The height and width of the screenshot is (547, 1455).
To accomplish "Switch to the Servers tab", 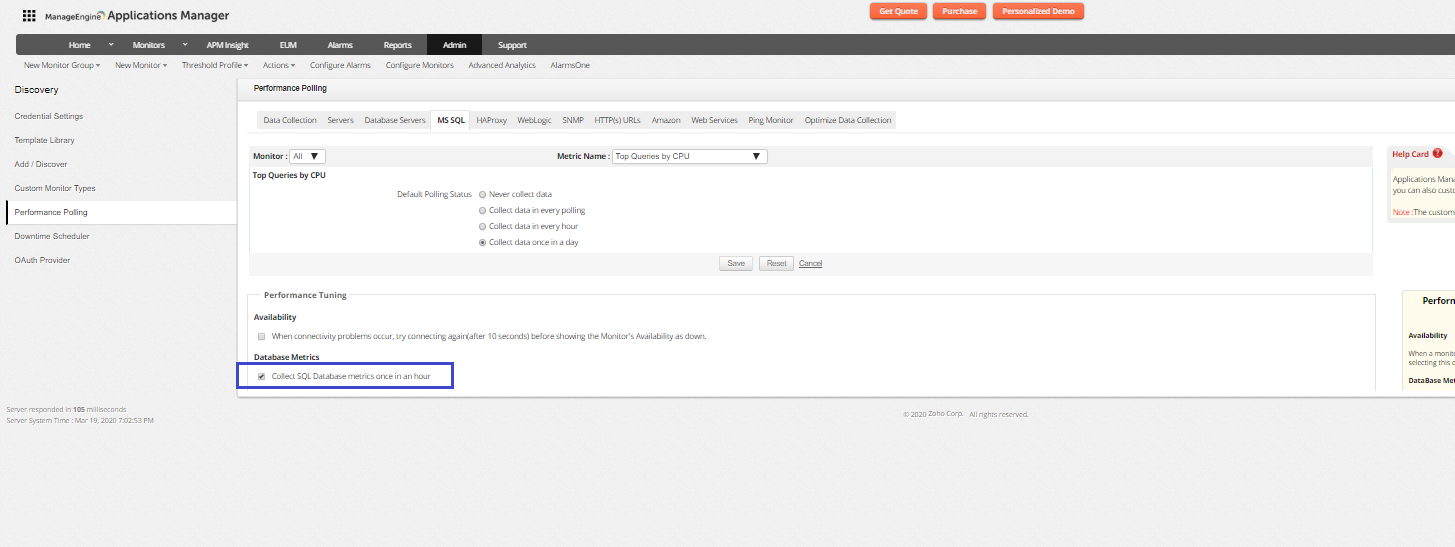I will [340, 120].
